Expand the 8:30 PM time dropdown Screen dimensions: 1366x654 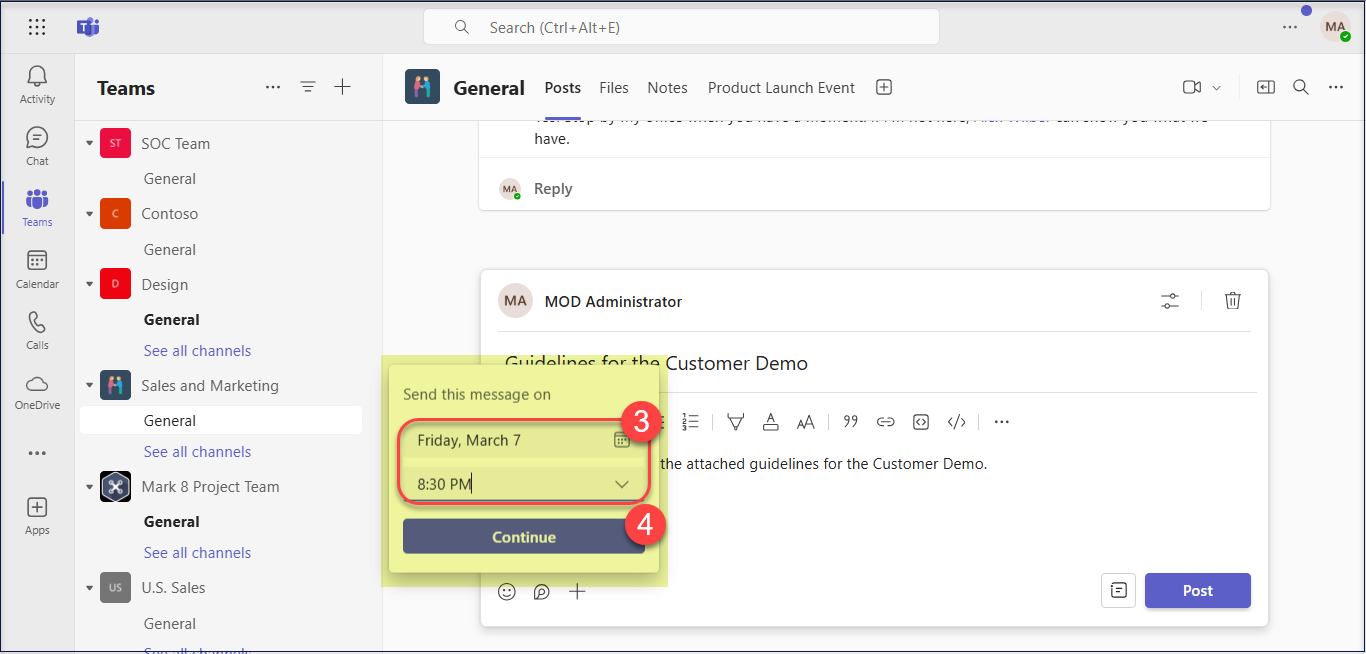click(621, 485)
